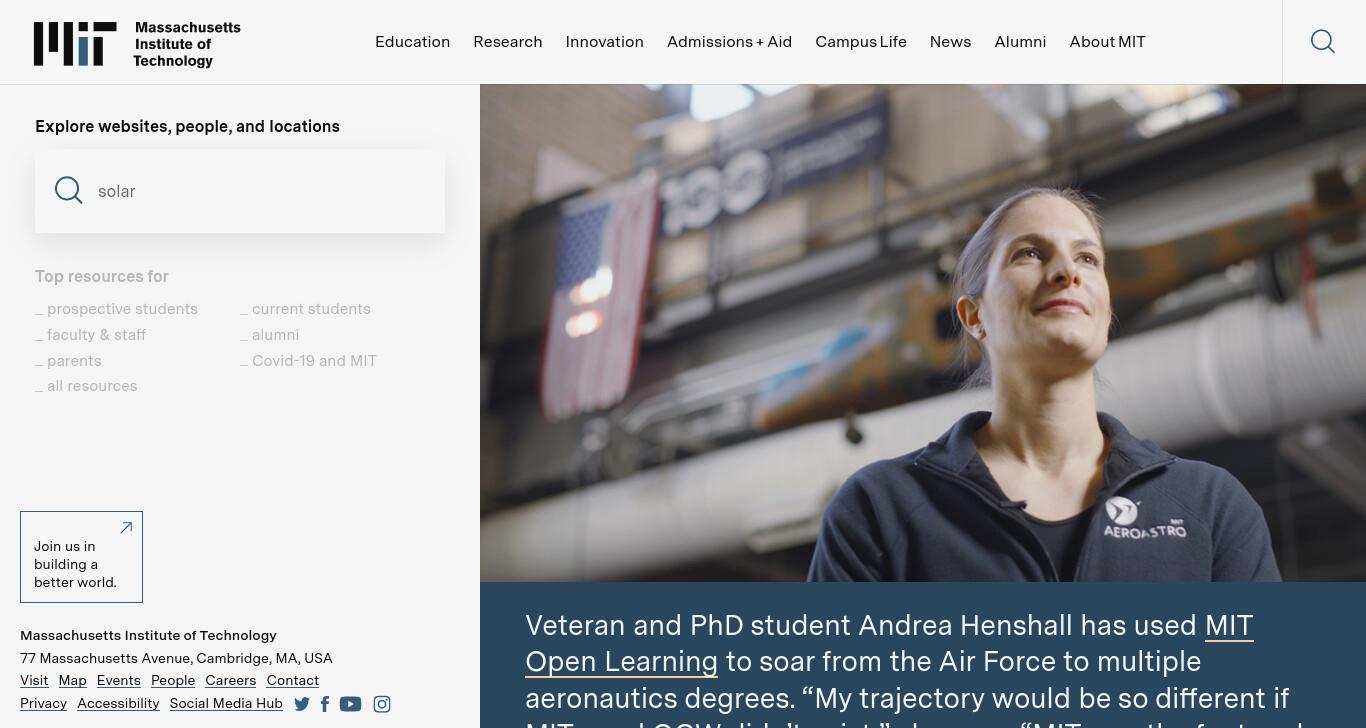Viewport: 1366px width, 728px height.
Task: Open the Visit footer link
Action: (x=34, y=680)
